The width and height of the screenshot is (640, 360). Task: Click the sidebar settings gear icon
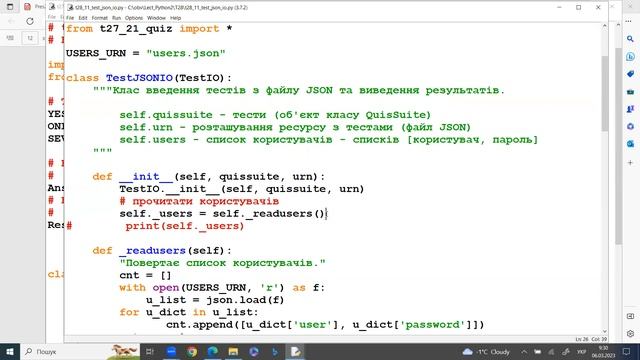(x=630, y=333)
